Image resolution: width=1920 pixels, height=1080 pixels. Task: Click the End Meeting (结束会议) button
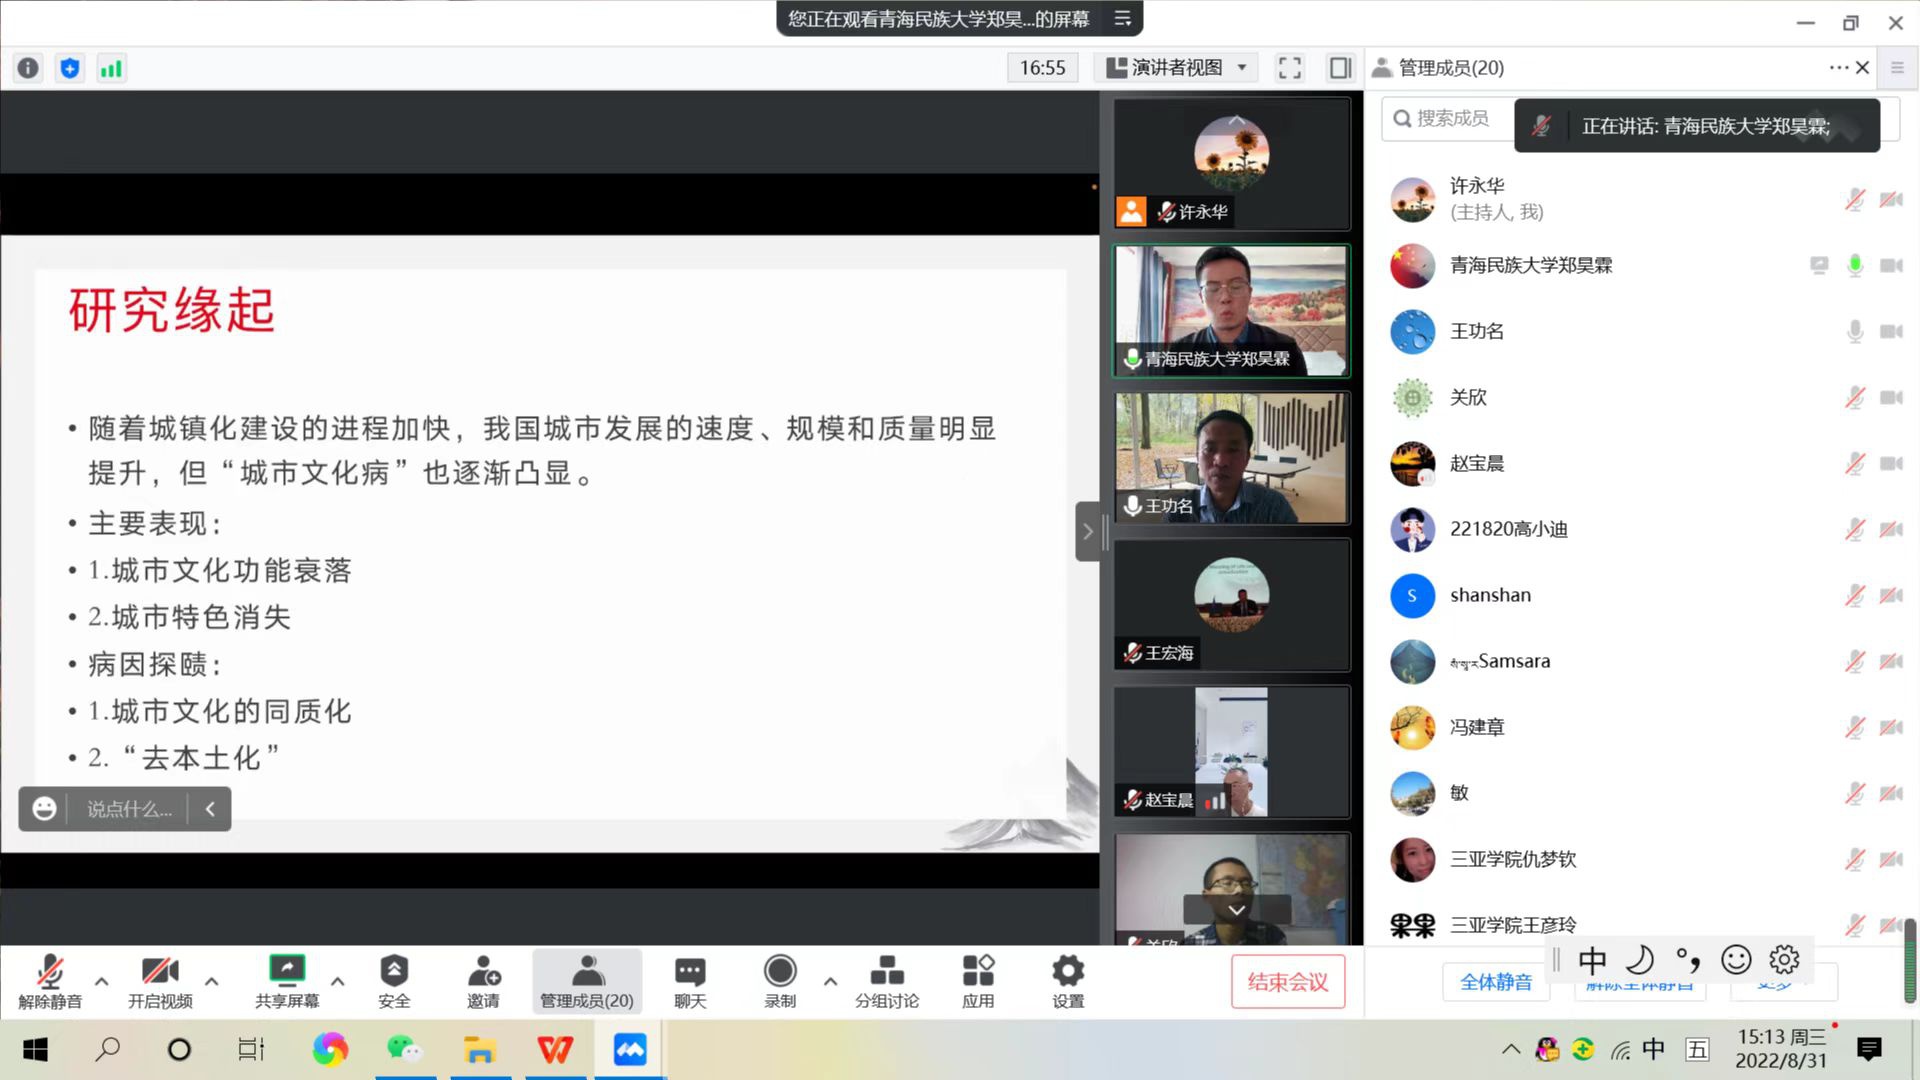[x=1288, y=982]
